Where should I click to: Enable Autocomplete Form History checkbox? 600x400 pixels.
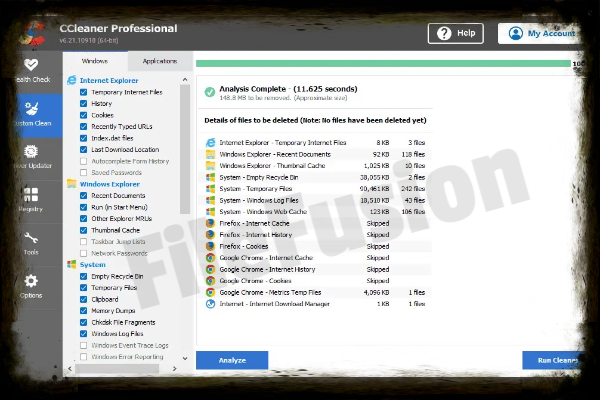tap(83, 161)
